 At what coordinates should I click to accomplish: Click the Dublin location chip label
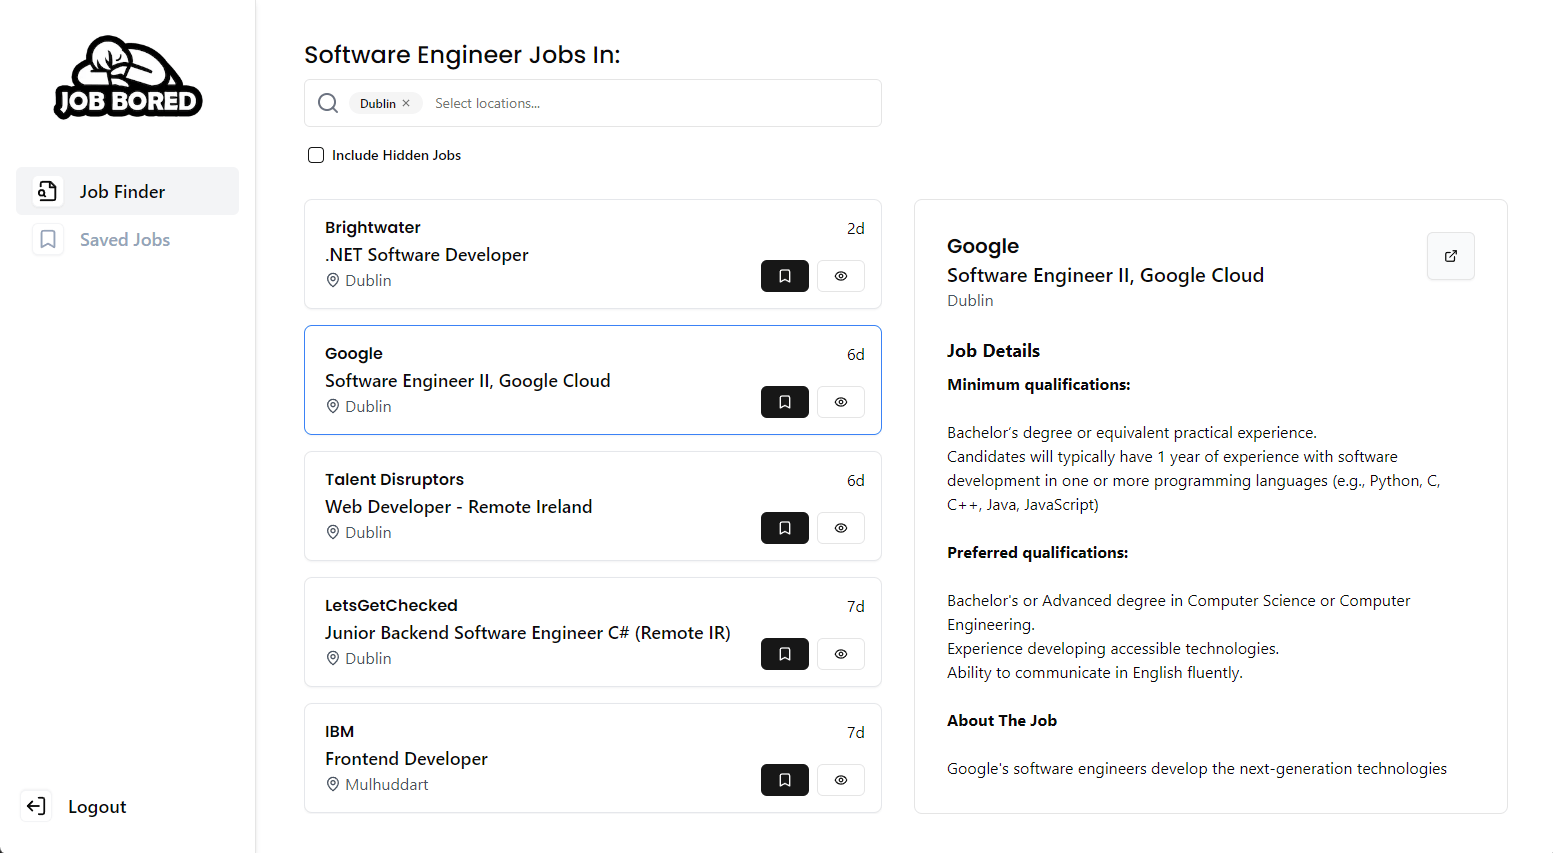[x=378, y=103]
